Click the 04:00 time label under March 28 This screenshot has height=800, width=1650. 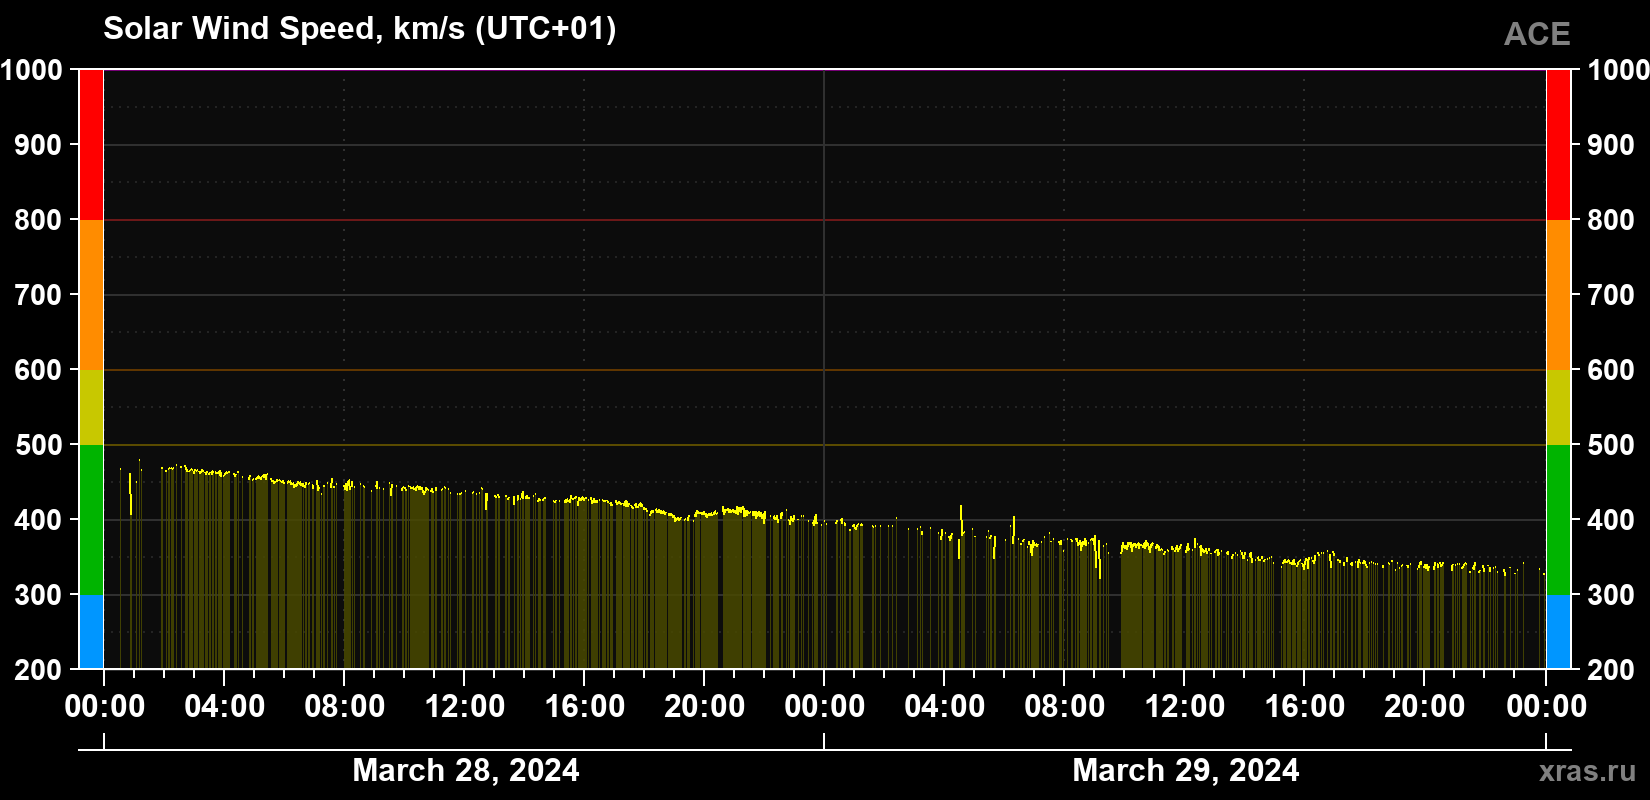tap(225, 707)
